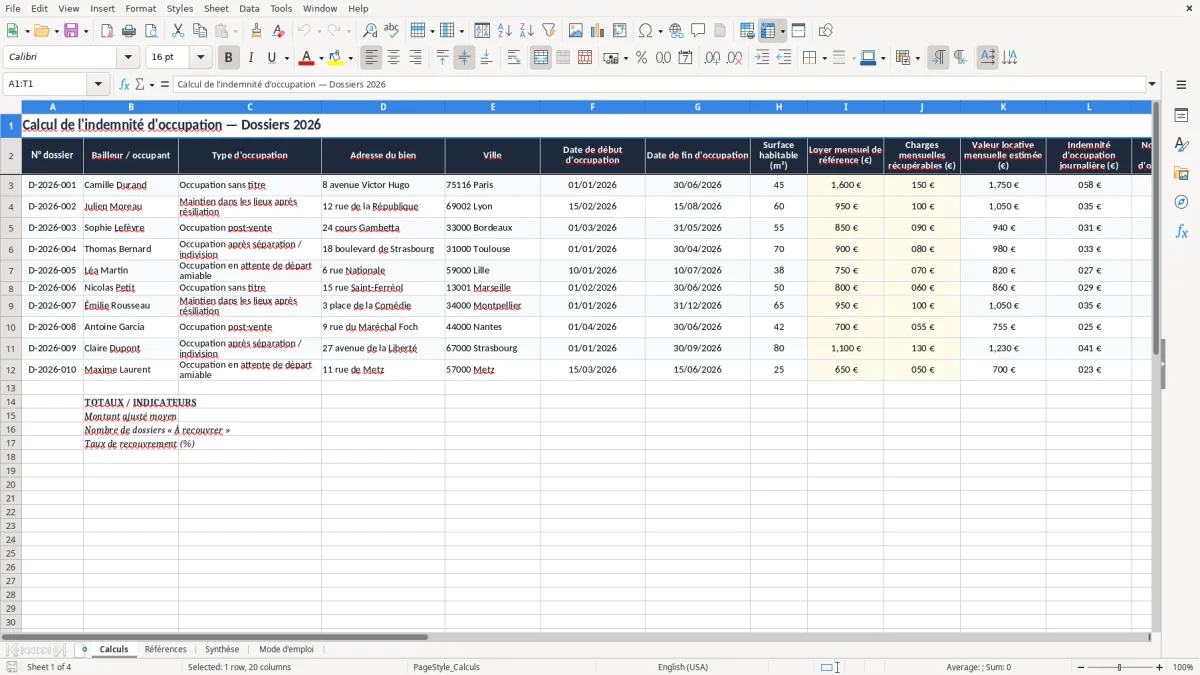The width and height of the screenshot is (1200, 675).
Task: Open the sidebar Navigator compass icon
Action: 1181,202
